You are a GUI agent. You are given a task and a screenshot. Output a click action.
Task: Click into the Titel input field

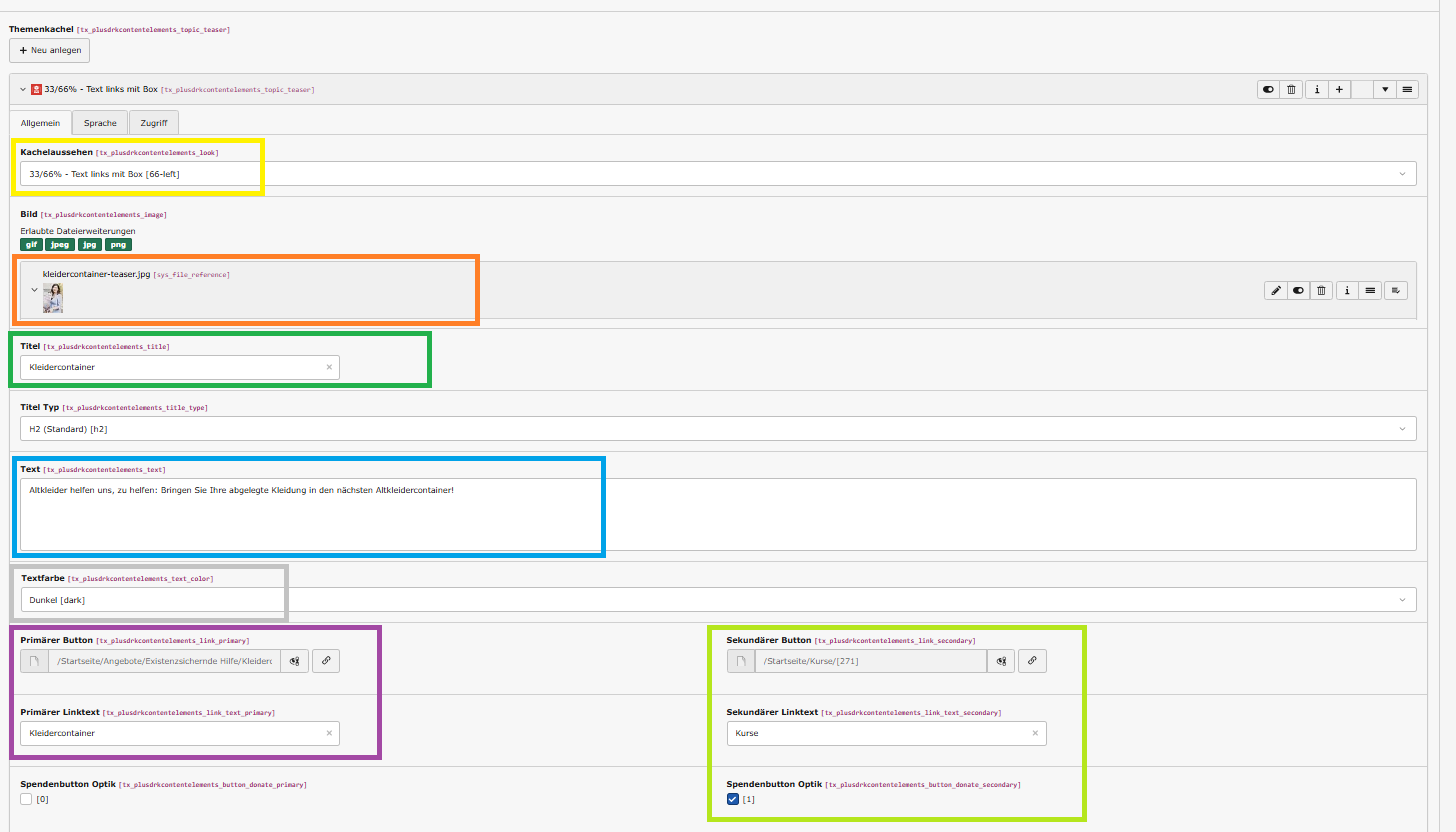point(180,367)
